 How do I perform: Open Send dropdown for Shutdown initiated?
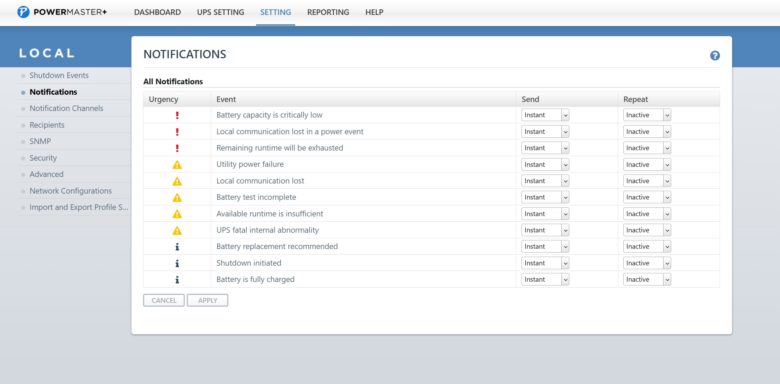(545, 263)
